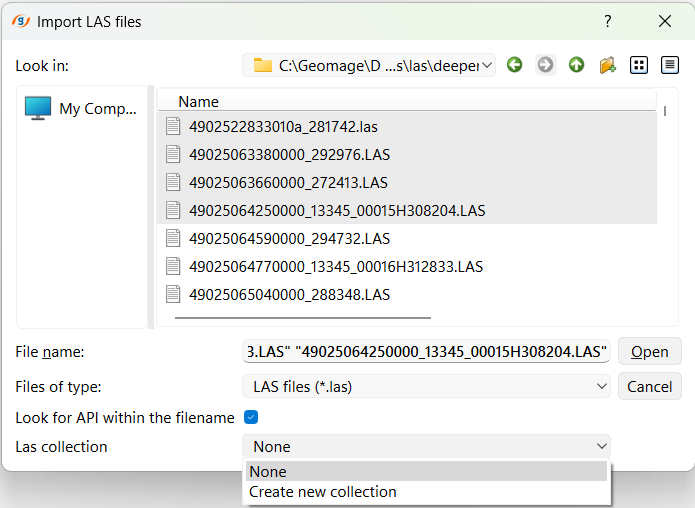Choose Create new collection option
The width and height of the screenshot is (695, 508).
(426, 492)
